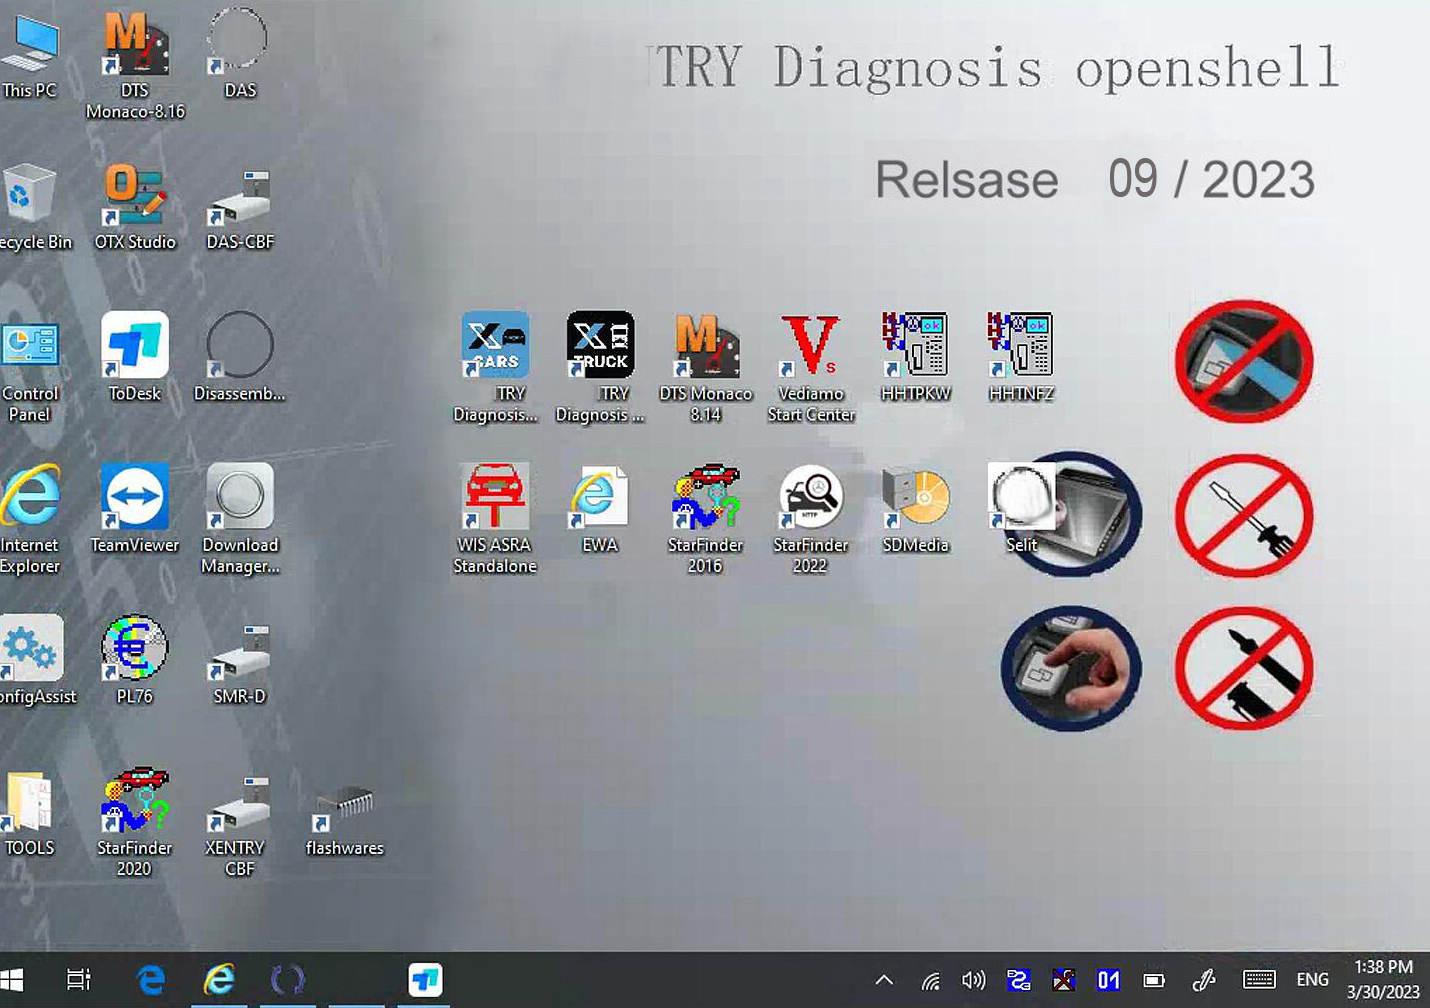
Task: Expand hidden system tray icons chevron
Action: coord(884,980)
